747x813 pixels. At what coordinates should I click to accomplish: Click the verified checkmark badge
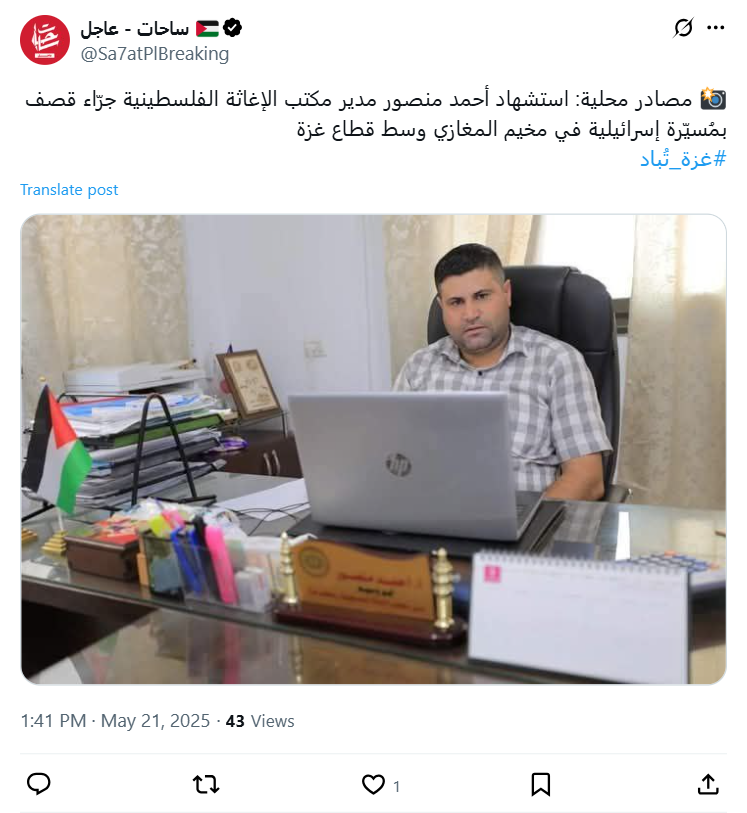pos(233,28)
